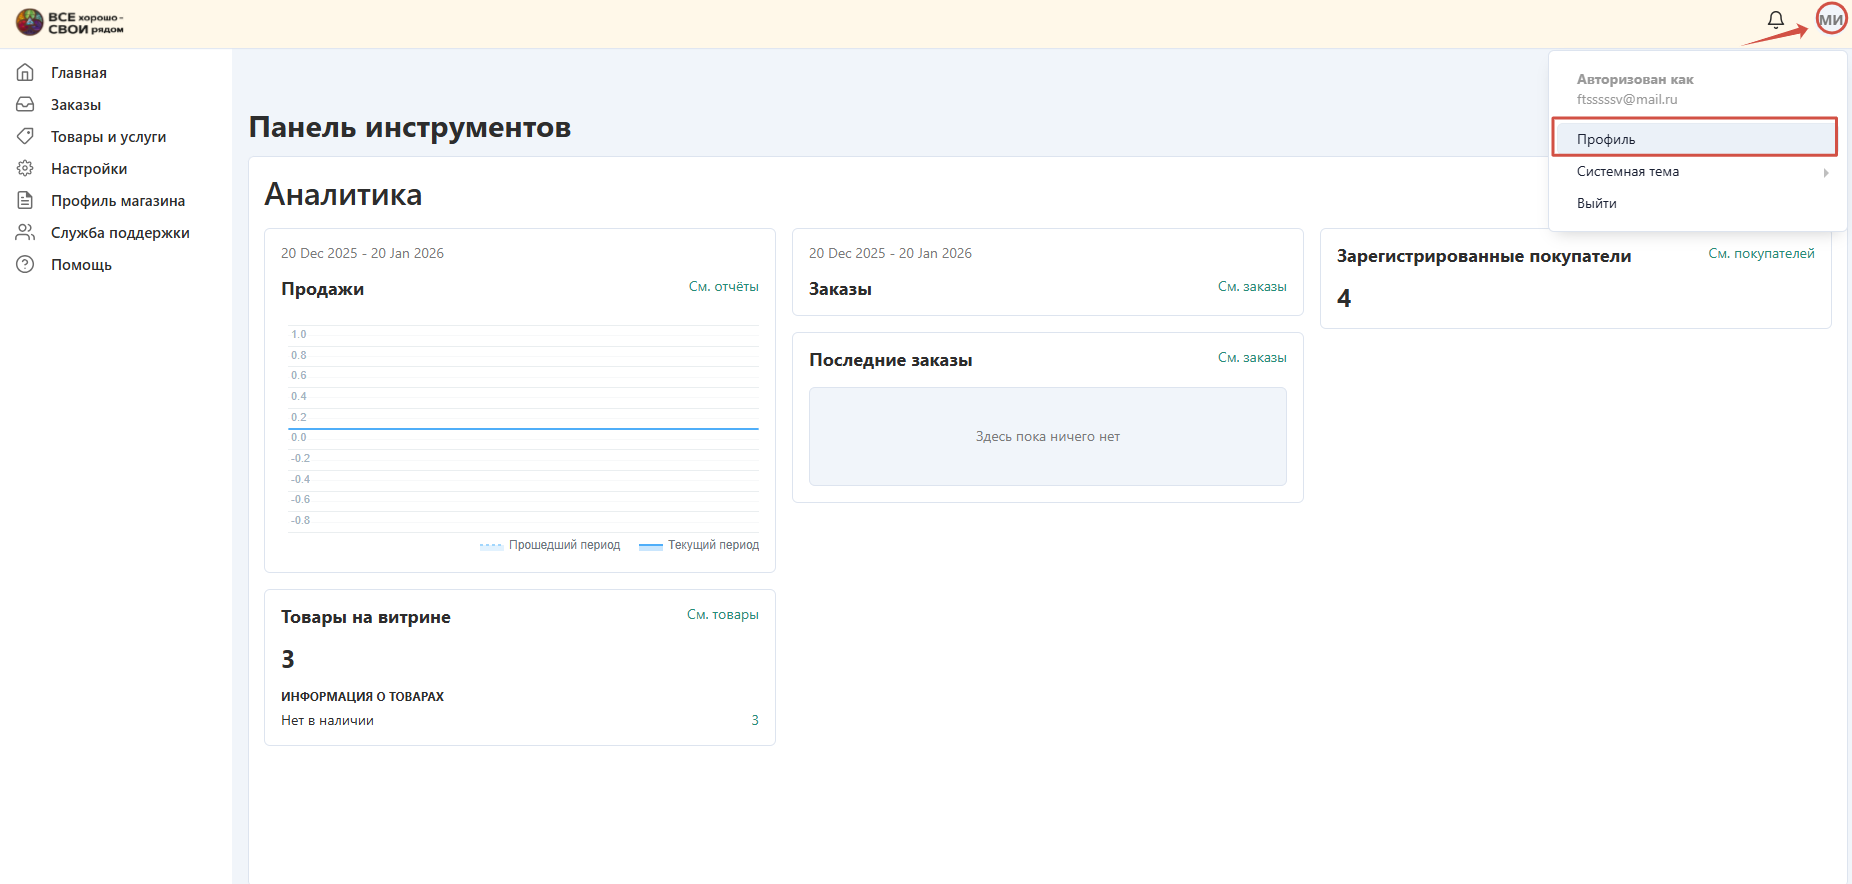Select Профиль in the user menu
1852x884 pixels.
pyautogui.click(x=1606, y=139)
